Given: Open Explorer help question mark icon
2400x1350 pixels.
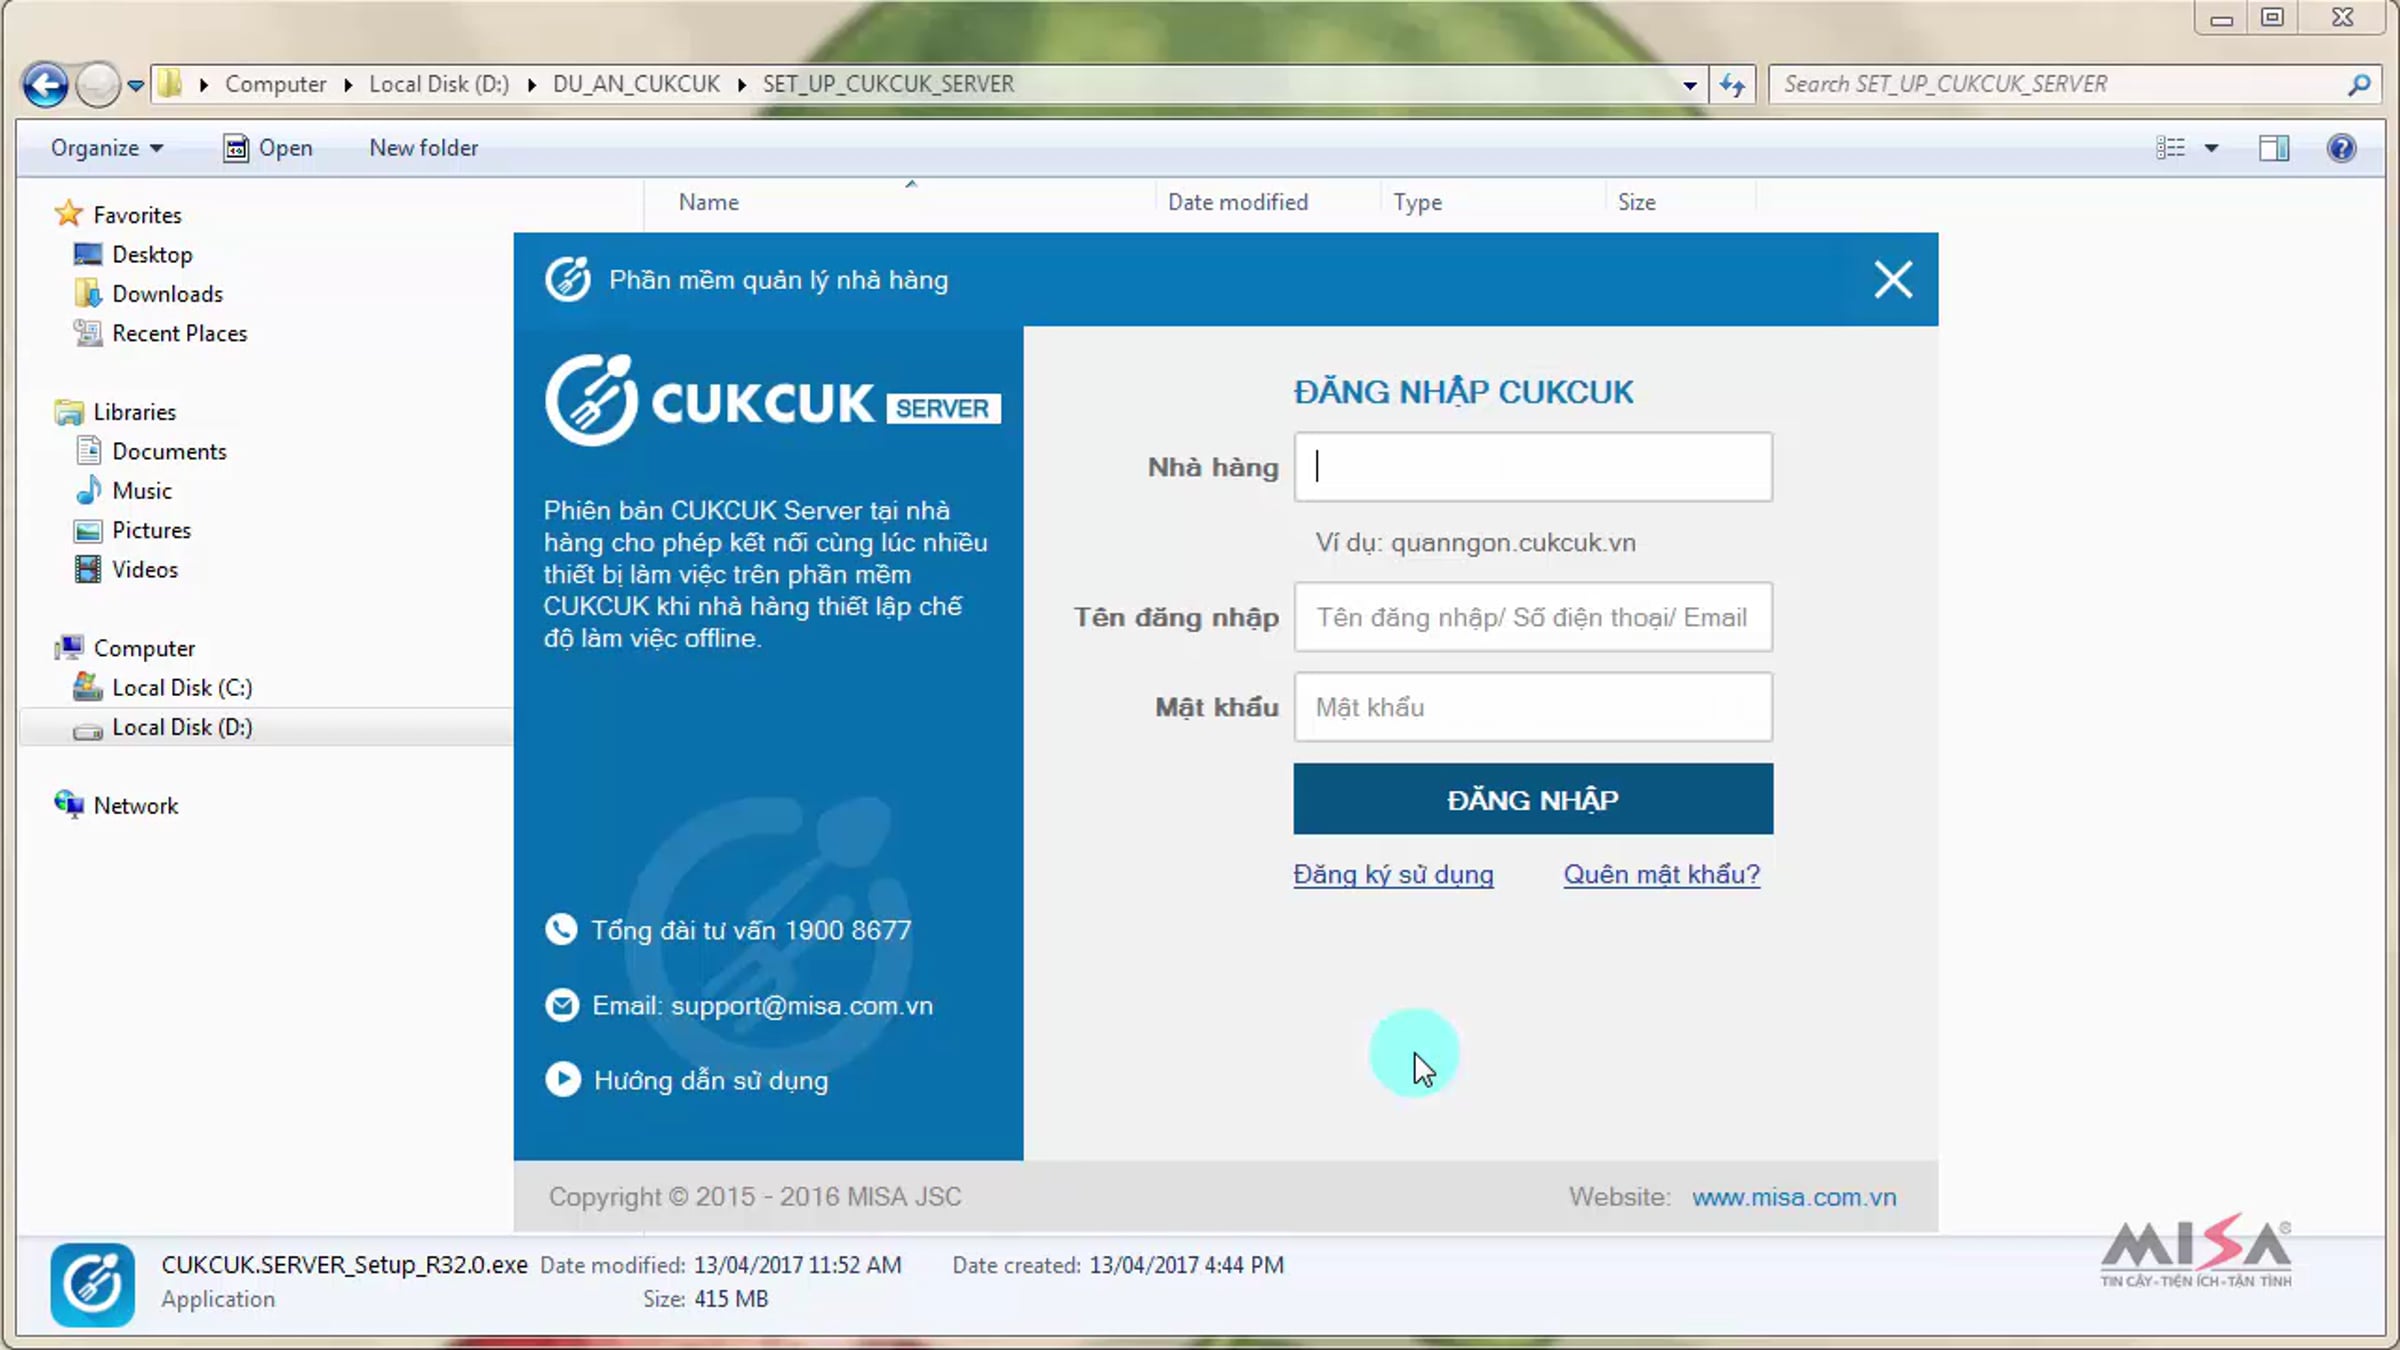Looking at the screenshot, I should coord(2341,148).
